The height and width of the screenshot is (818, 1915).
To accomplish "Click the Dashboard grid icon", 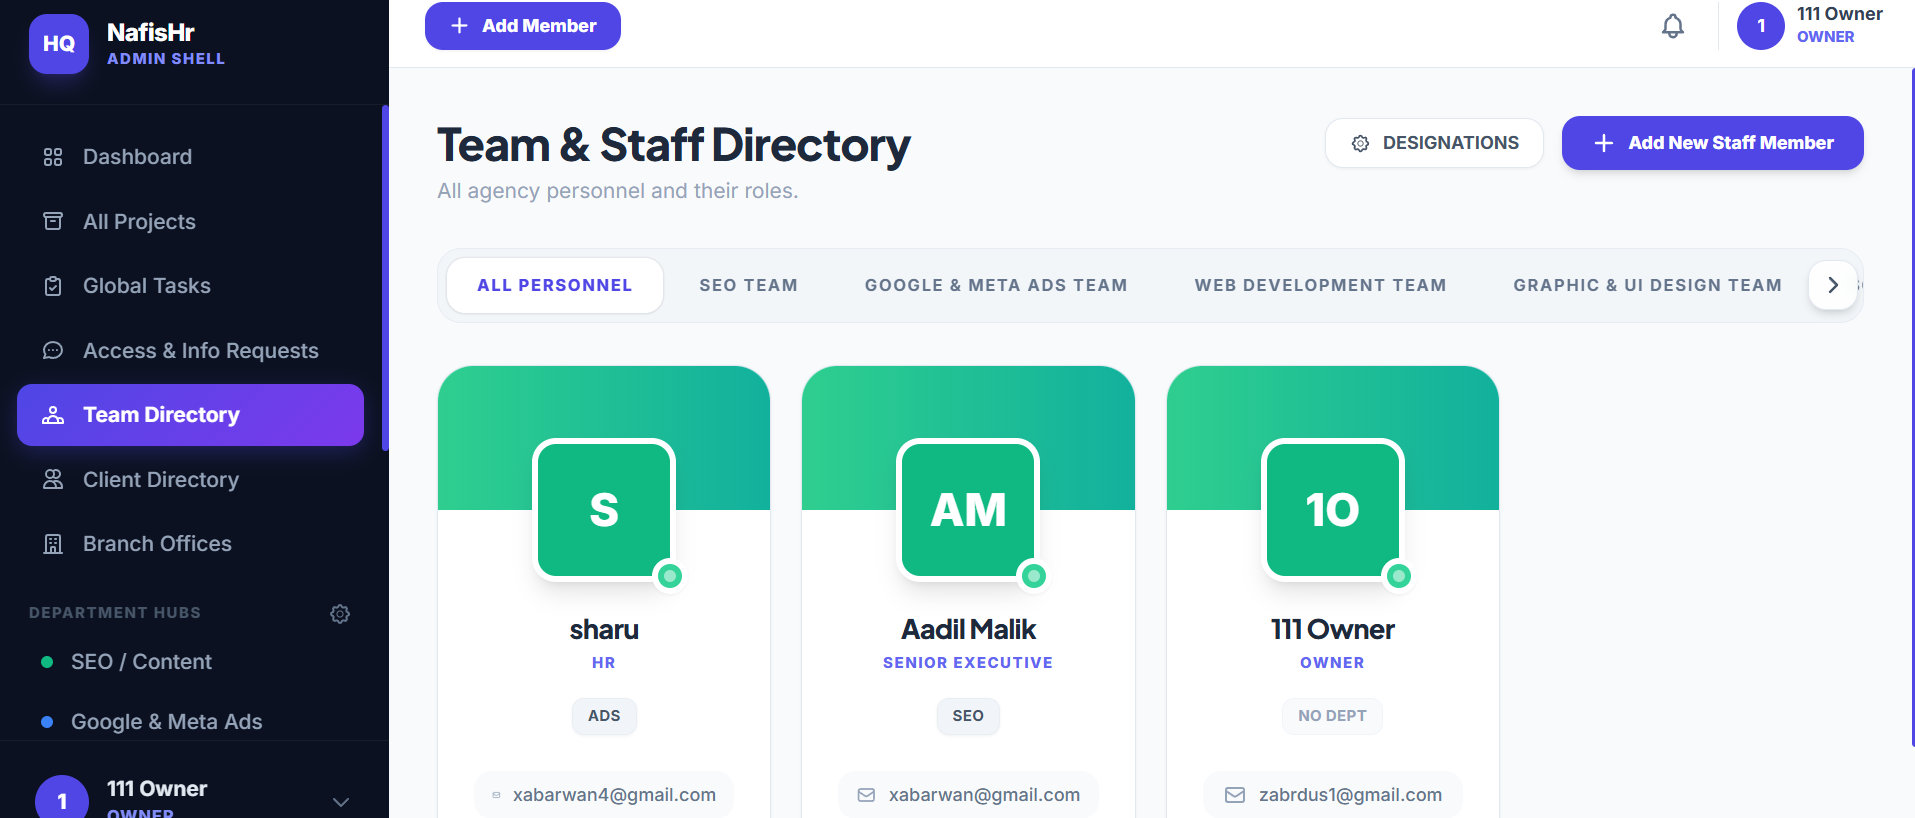I will 53,157.
